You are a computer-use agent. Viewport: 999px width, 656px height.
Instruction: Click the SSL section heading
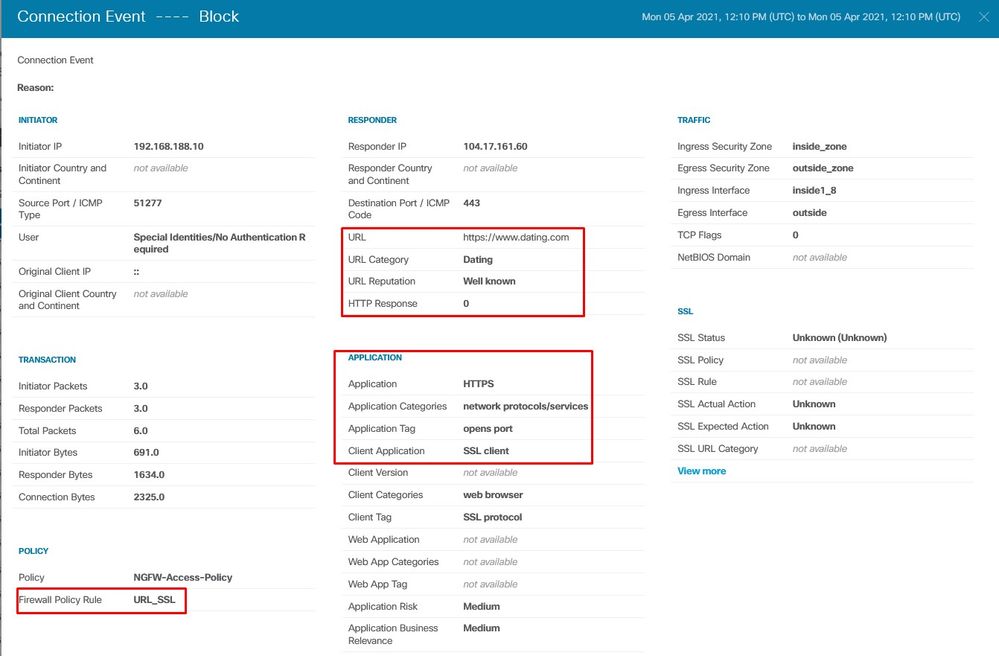(x=685, y=311)
